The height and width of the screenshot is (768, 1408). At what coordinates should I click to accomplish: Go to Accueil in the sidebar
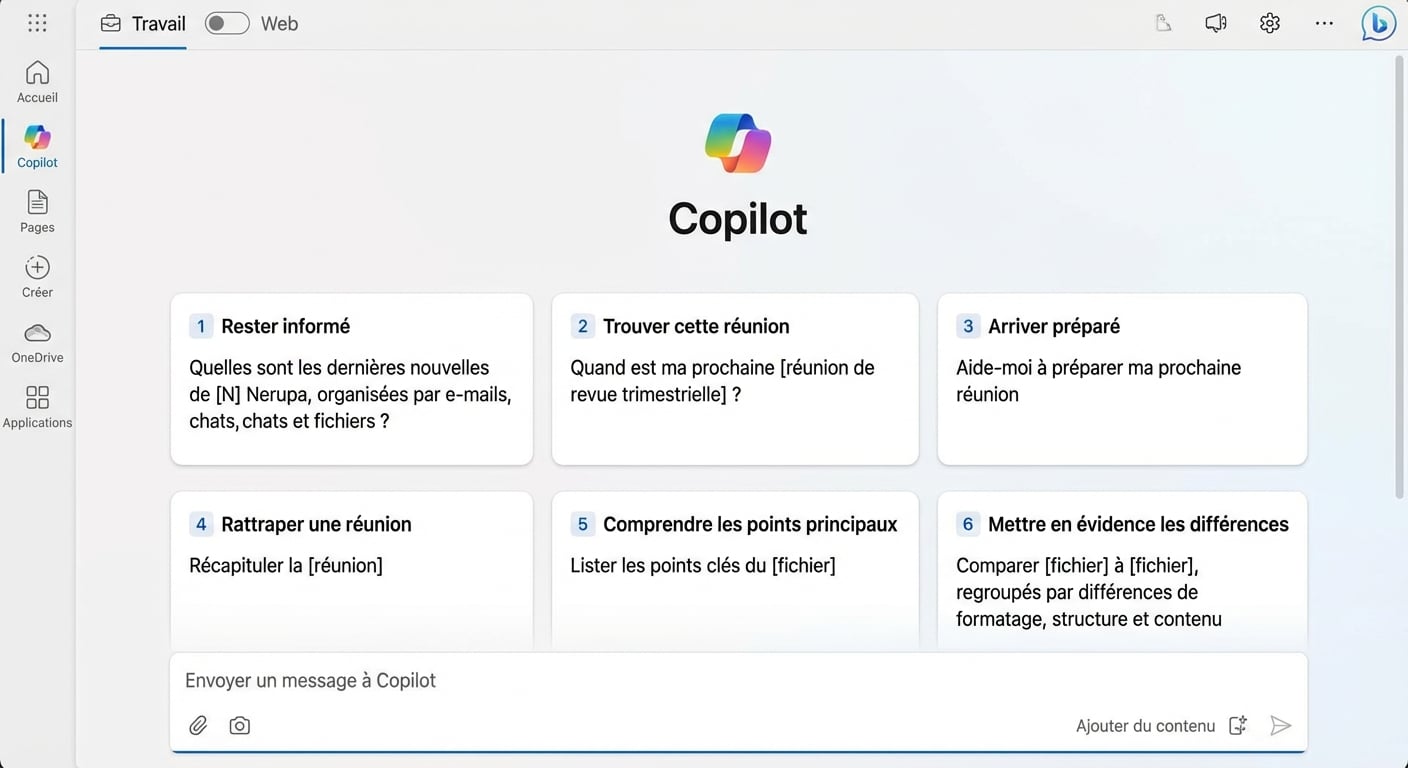coord(37,80)
